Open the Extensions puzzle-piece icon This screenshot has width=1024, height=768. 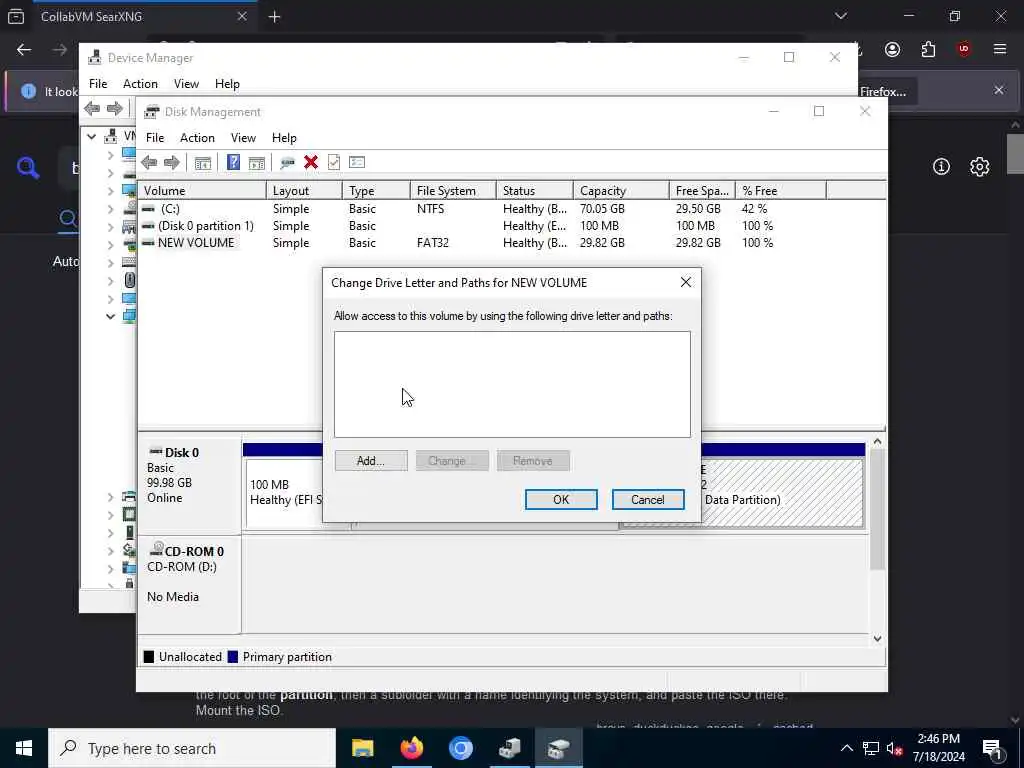point(928,50)
